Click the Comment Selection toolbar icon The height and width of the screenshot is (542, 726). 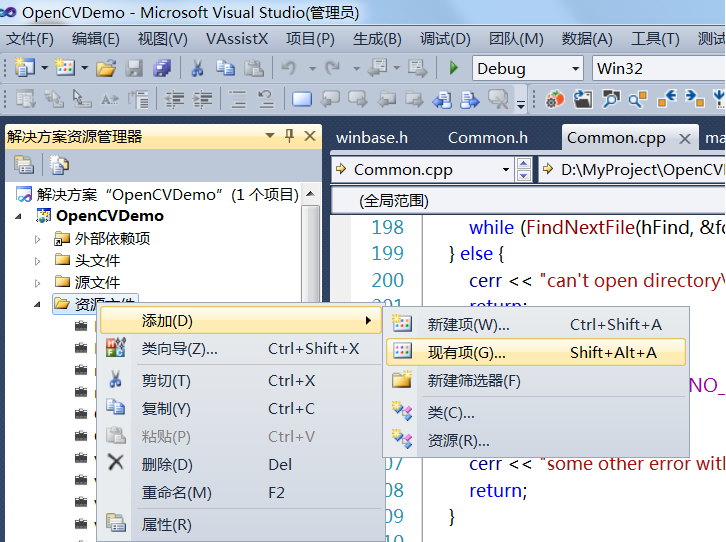click(x=238, y=99)
